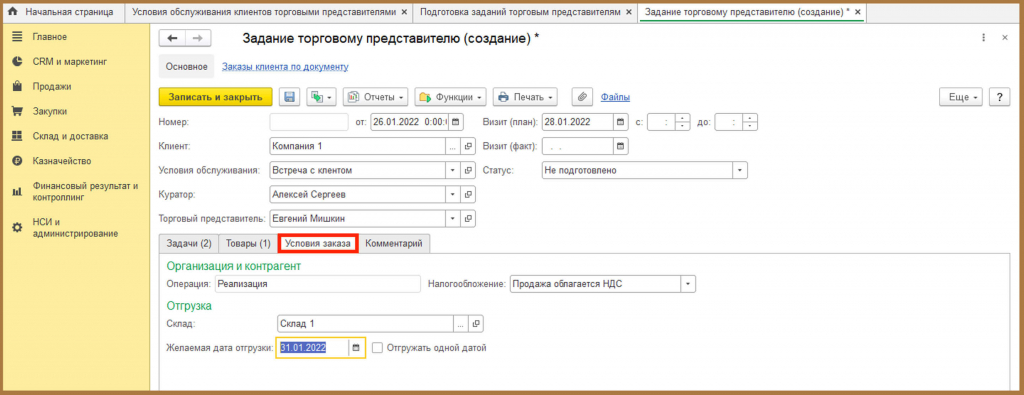Expand Торговый представитель dropdown list
This screenshot has width=1024, height=395.
click(454, 219)
